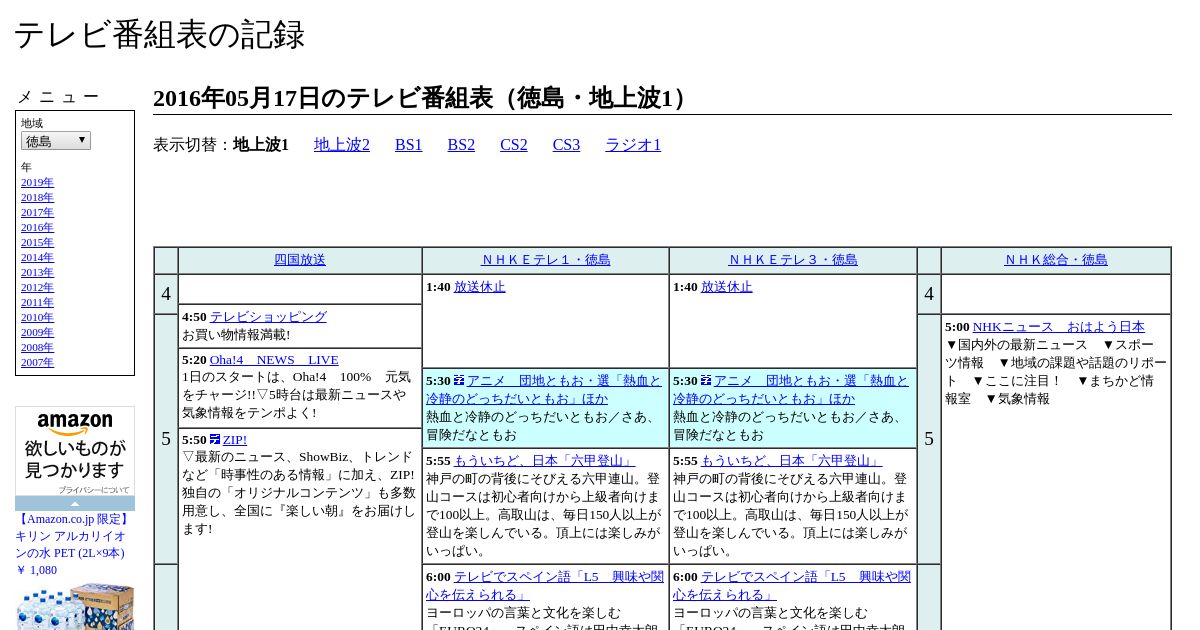Open the Amazon advertisement banner
This screenshot has height=630, width=1200.
(75, 452)
